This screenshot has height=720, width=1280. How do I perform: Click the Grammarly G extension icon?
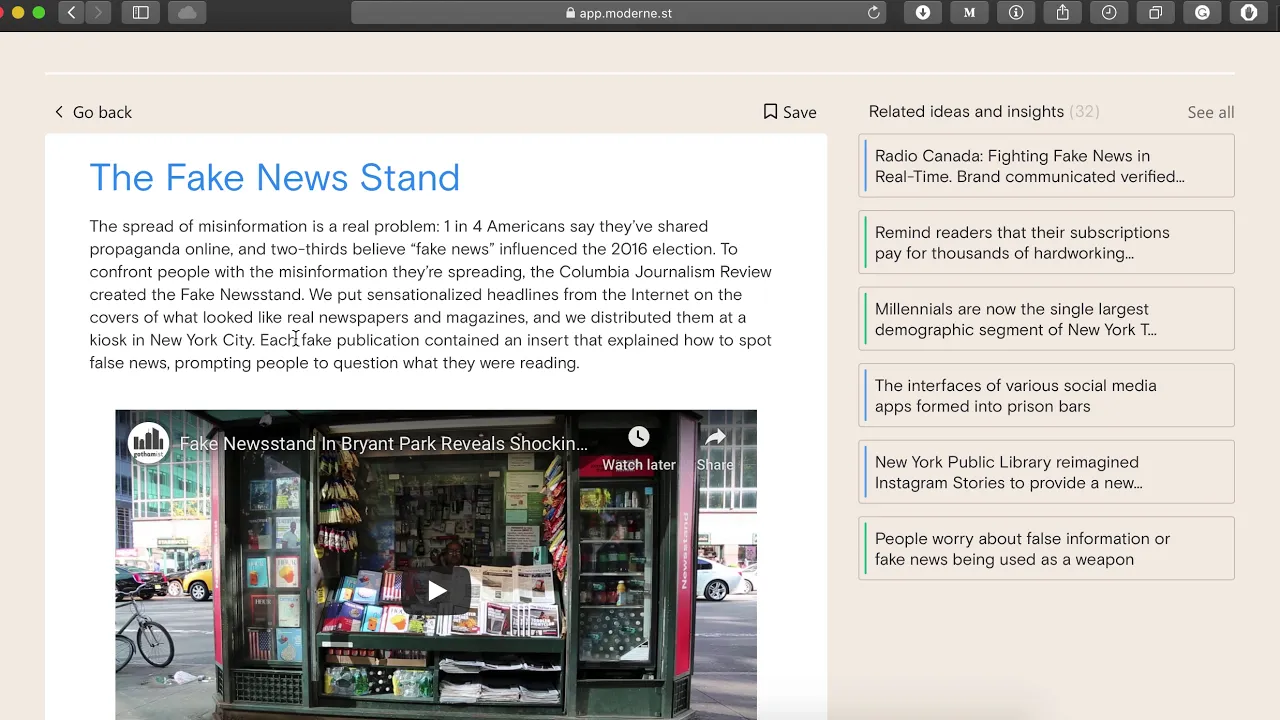point(1203,12)
